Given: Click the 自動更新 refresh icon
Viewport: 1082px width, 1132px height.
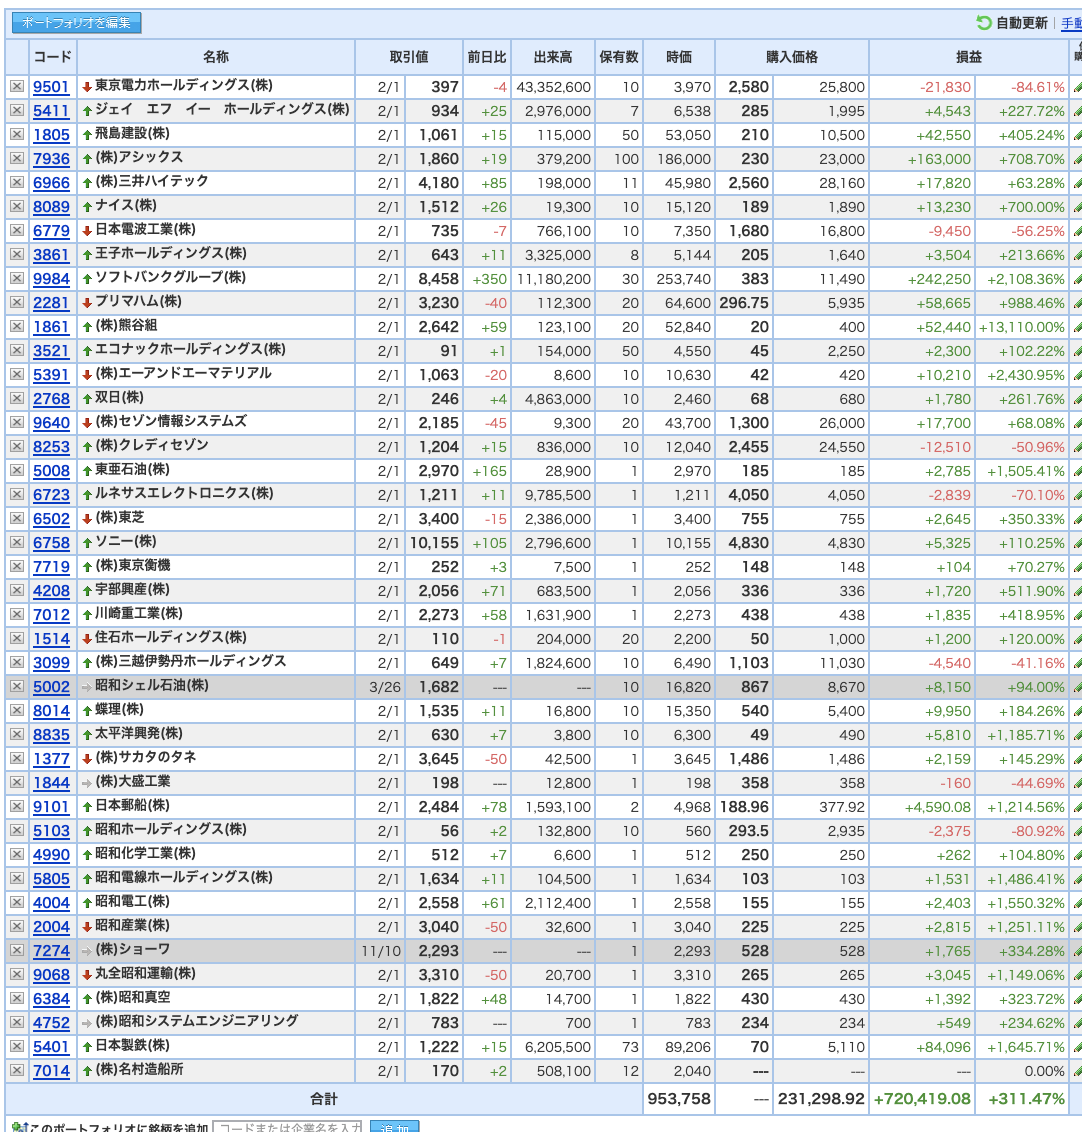Looking at the screenshot, I should pyautogui.click(x=983, y=23).
